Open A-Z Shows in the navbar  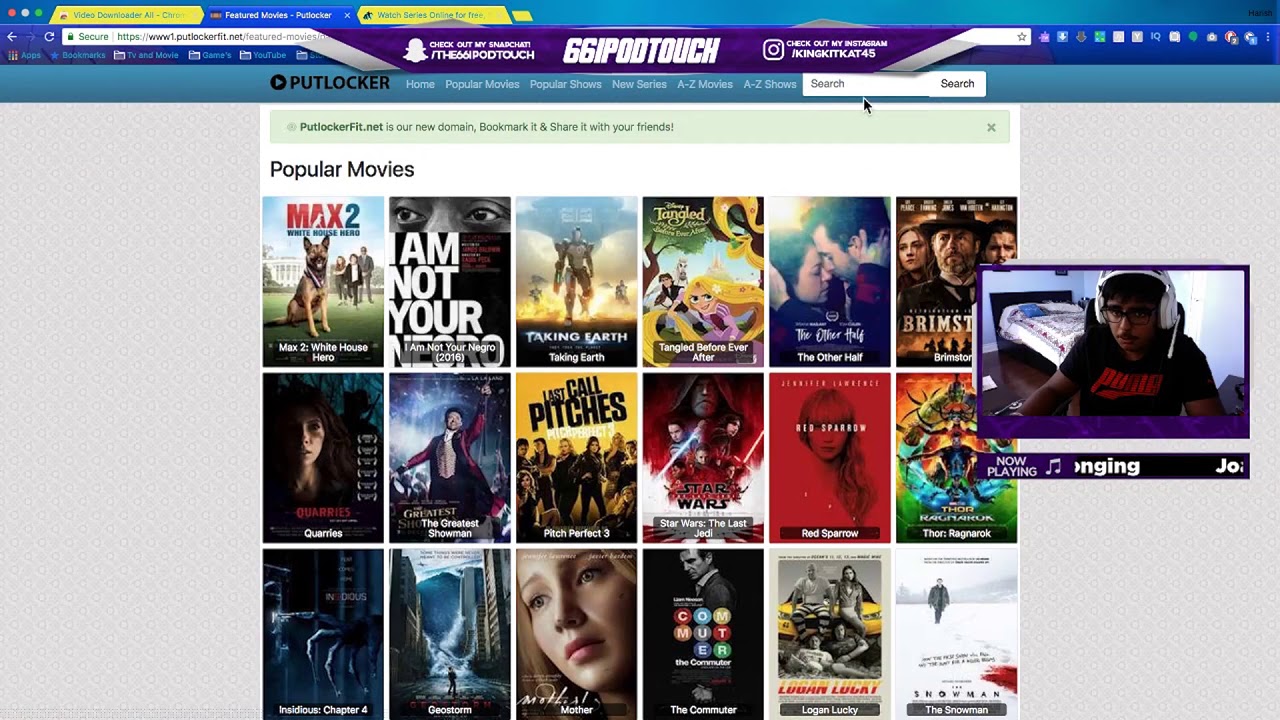(770, 84)
